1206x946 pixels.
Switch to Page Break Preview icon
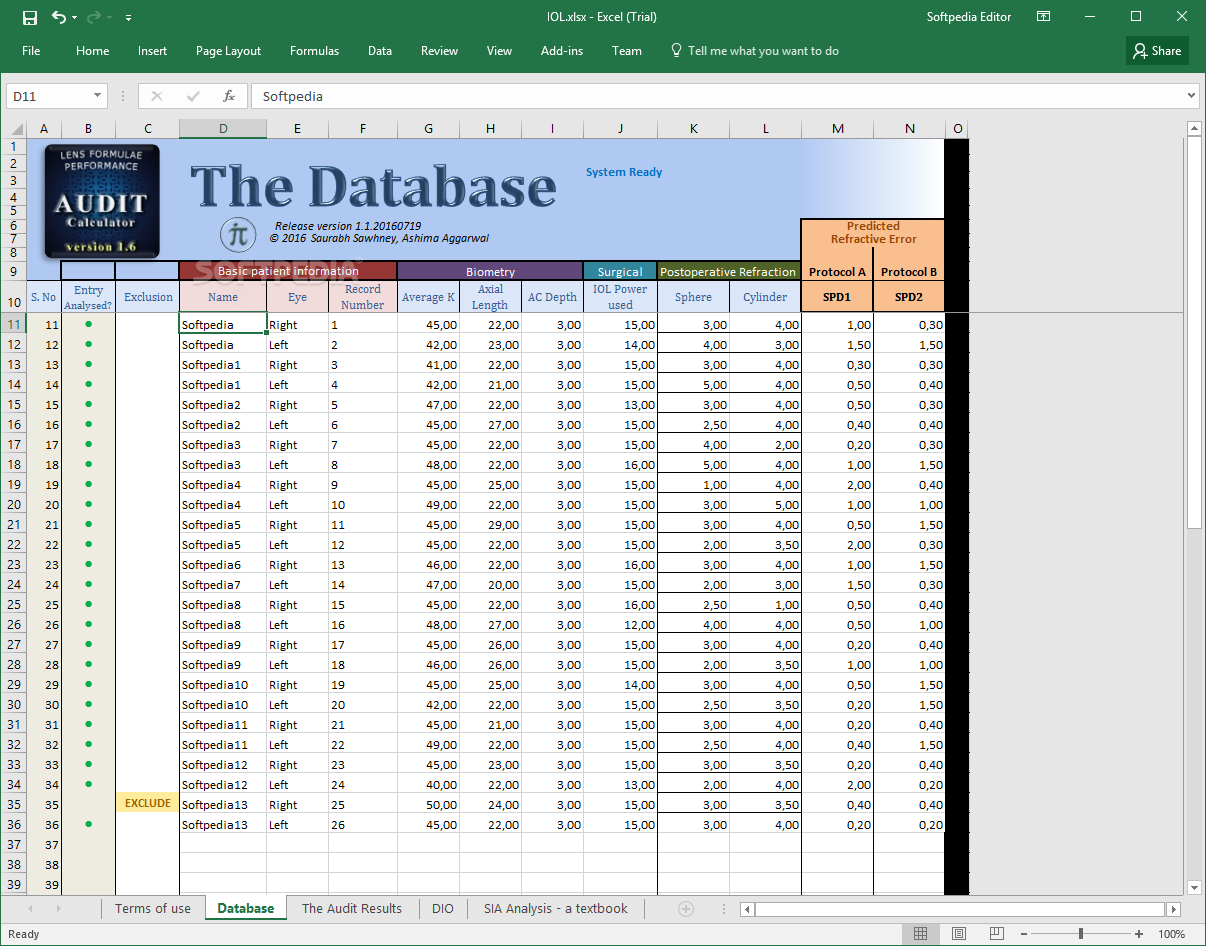(998, 934)
